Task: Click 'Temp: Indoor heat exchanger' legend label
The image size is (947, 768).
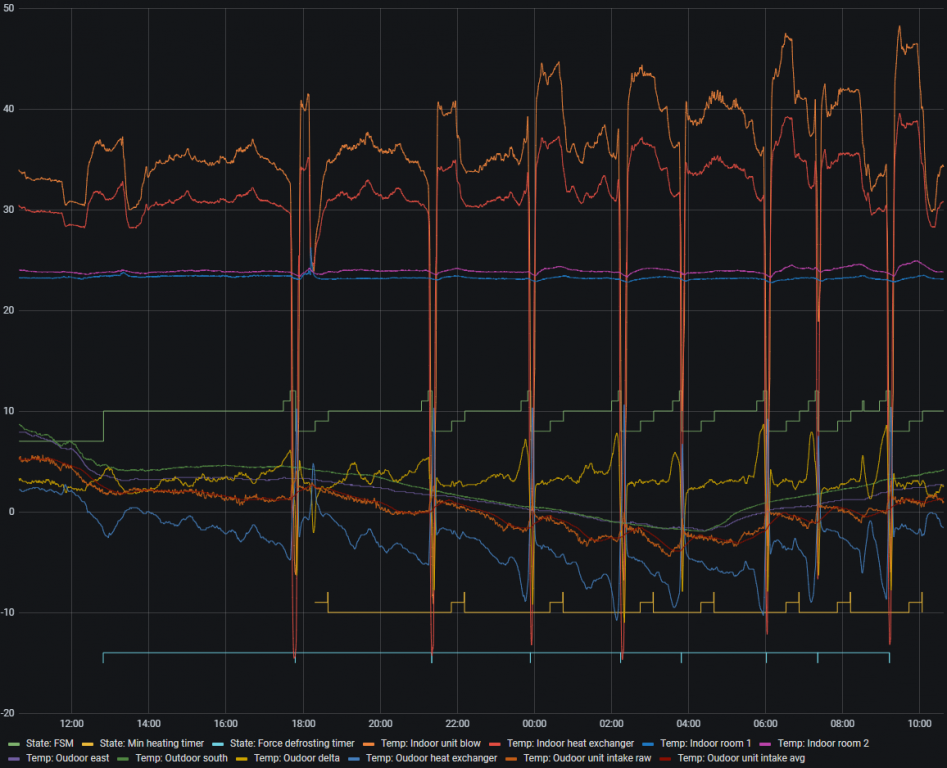Action: coord(570,743)
